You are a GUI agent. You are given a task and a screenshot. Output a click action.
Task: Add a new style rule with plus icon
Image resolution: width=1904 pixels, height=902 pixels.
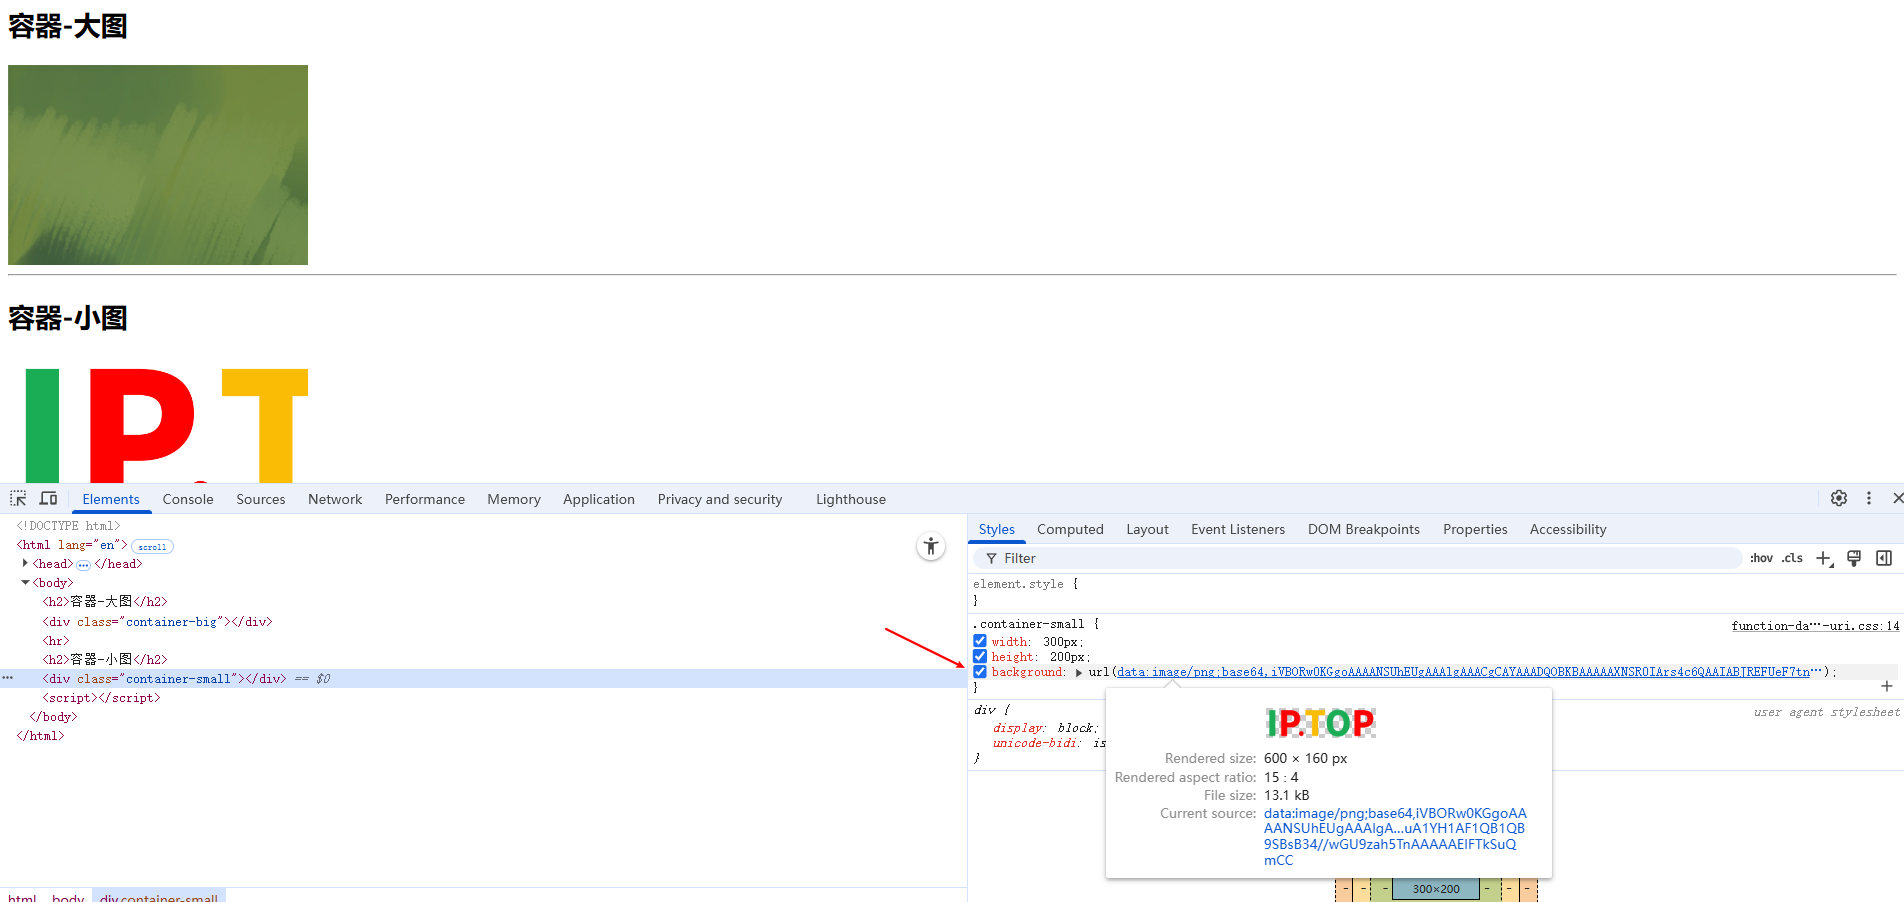point(1824,558)
